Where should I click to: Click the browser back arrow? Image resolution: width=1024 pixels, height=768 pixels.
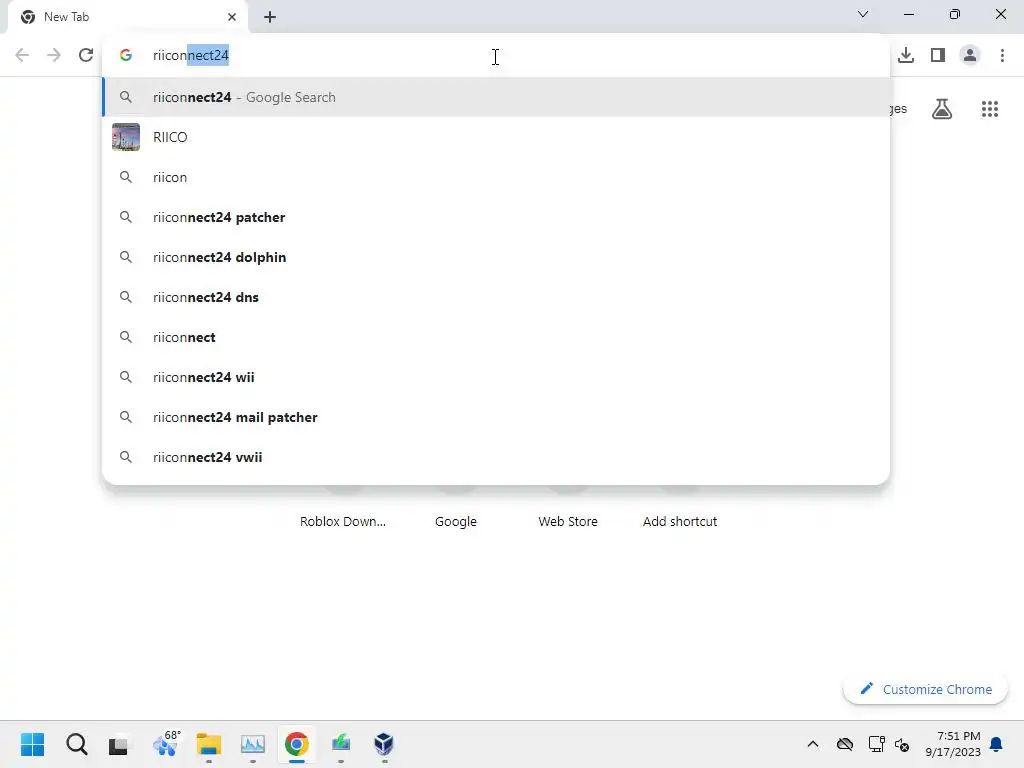coord(22,55)
